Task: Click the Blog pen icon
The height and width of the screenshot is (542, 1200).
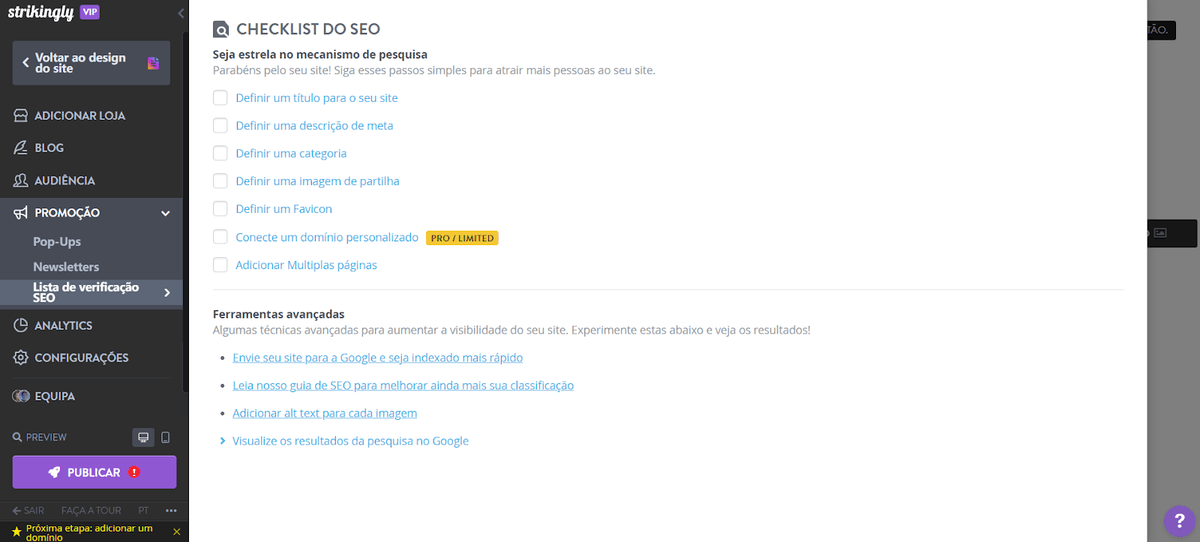Action: 20,147
